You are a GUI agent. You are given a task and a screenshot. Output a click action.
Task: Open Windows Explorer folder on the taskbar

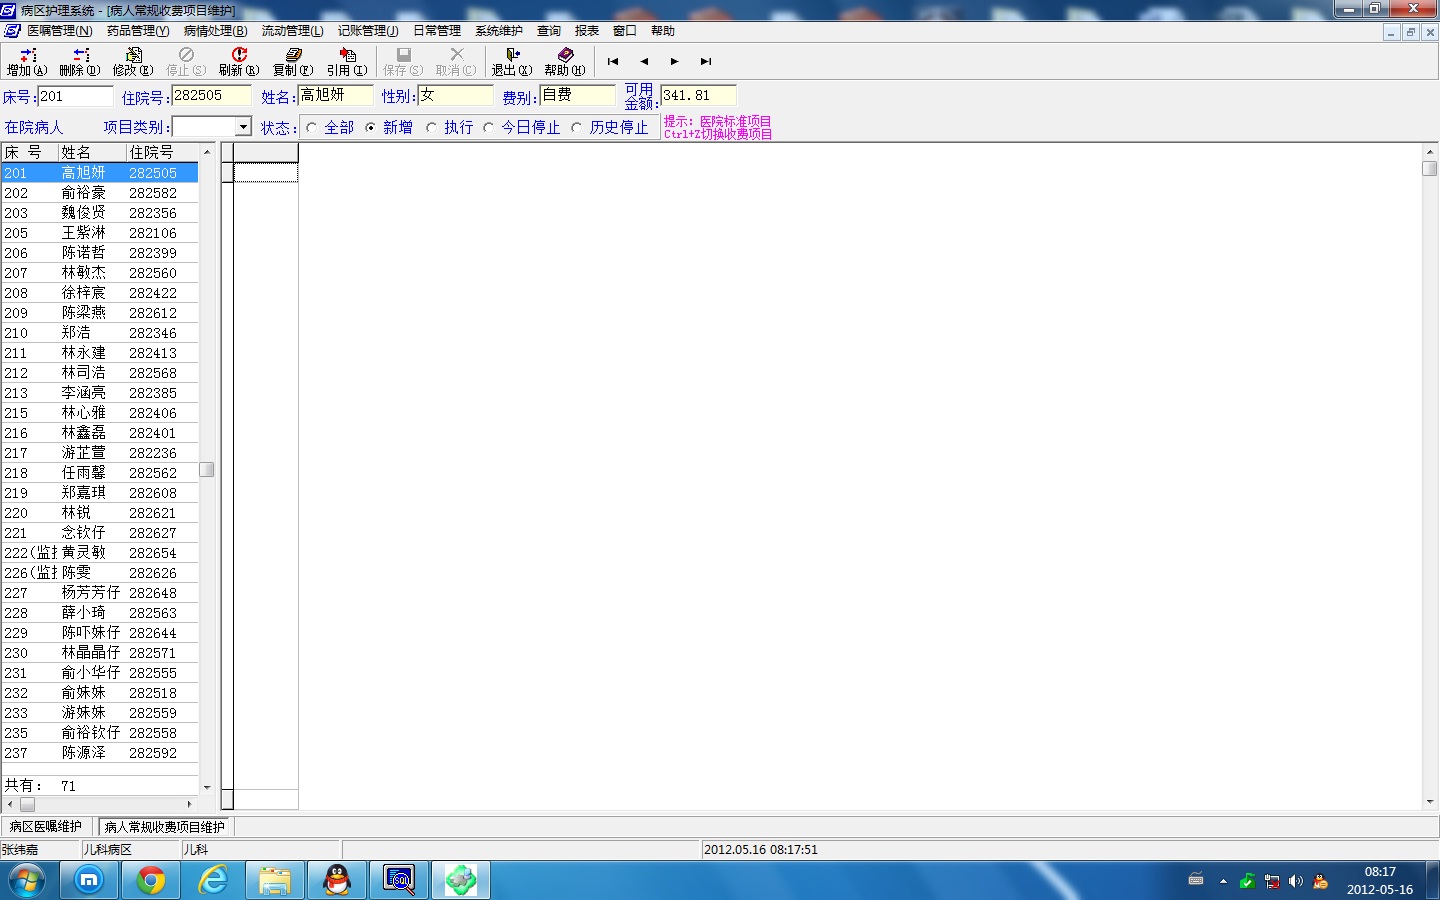[275, 881]
